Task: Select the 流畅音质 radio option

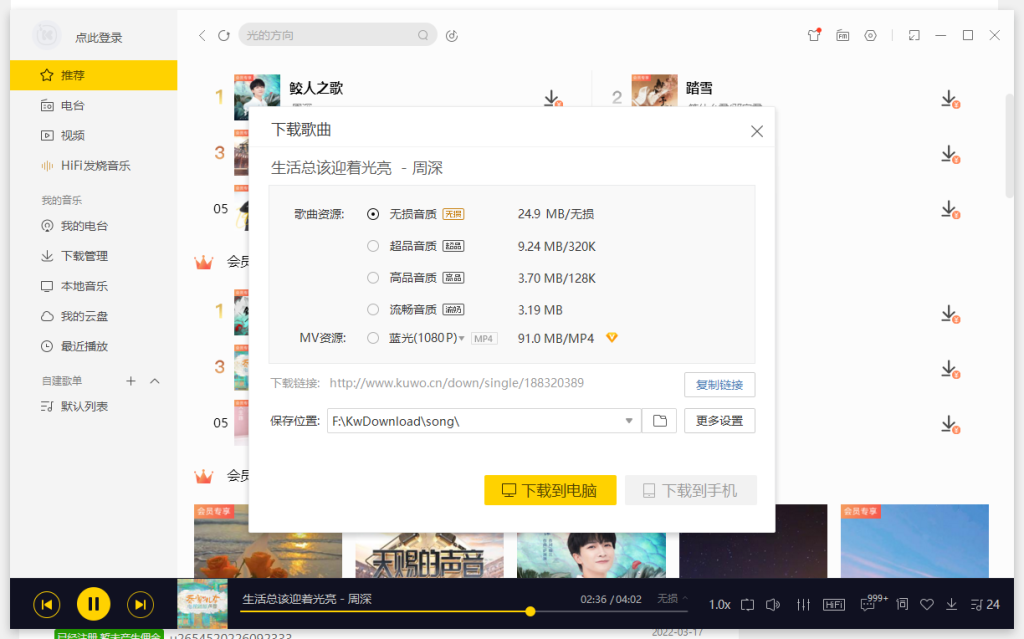Action: [x=373, y=310]
